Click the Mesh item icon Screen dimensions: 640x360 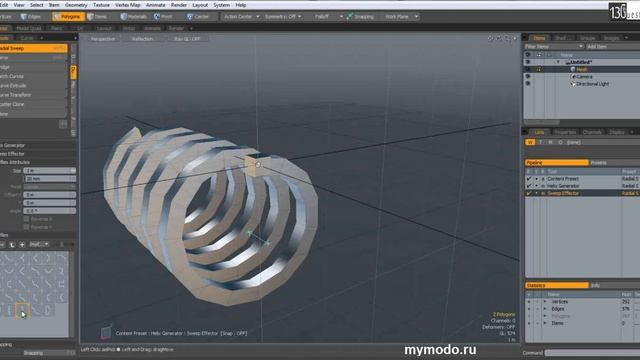click(573, 69)
